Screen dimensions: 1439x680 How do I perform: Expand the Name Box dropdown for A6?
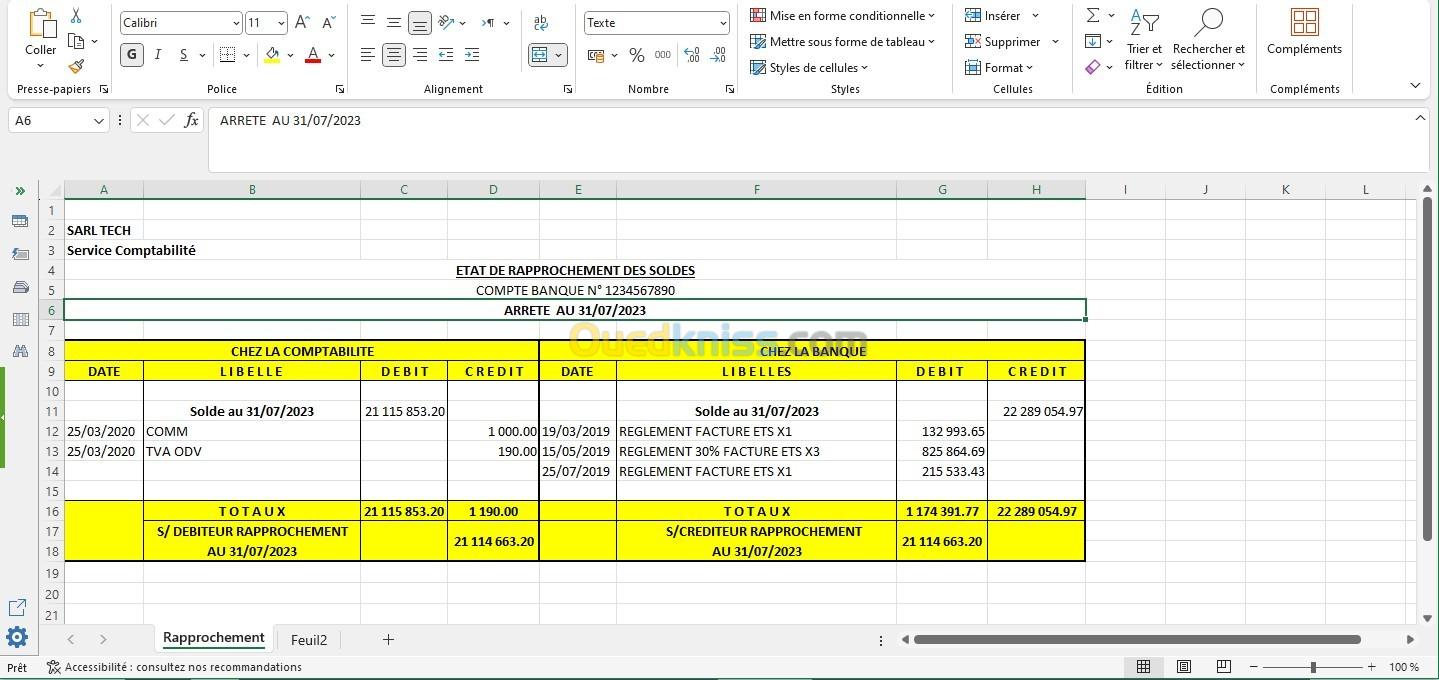tap(98, 121)
